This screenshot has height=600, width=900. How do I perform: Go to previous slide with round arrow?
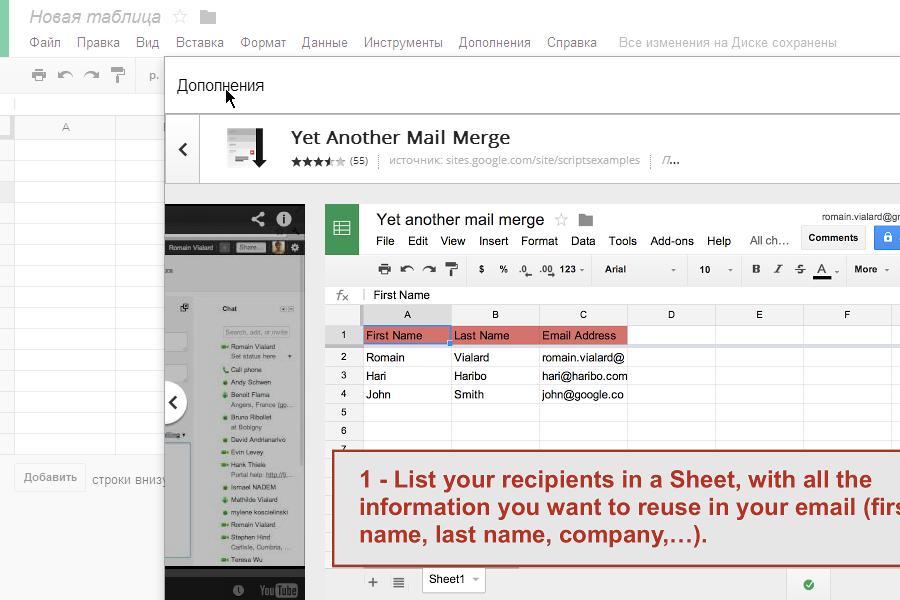tap(173, 402)
